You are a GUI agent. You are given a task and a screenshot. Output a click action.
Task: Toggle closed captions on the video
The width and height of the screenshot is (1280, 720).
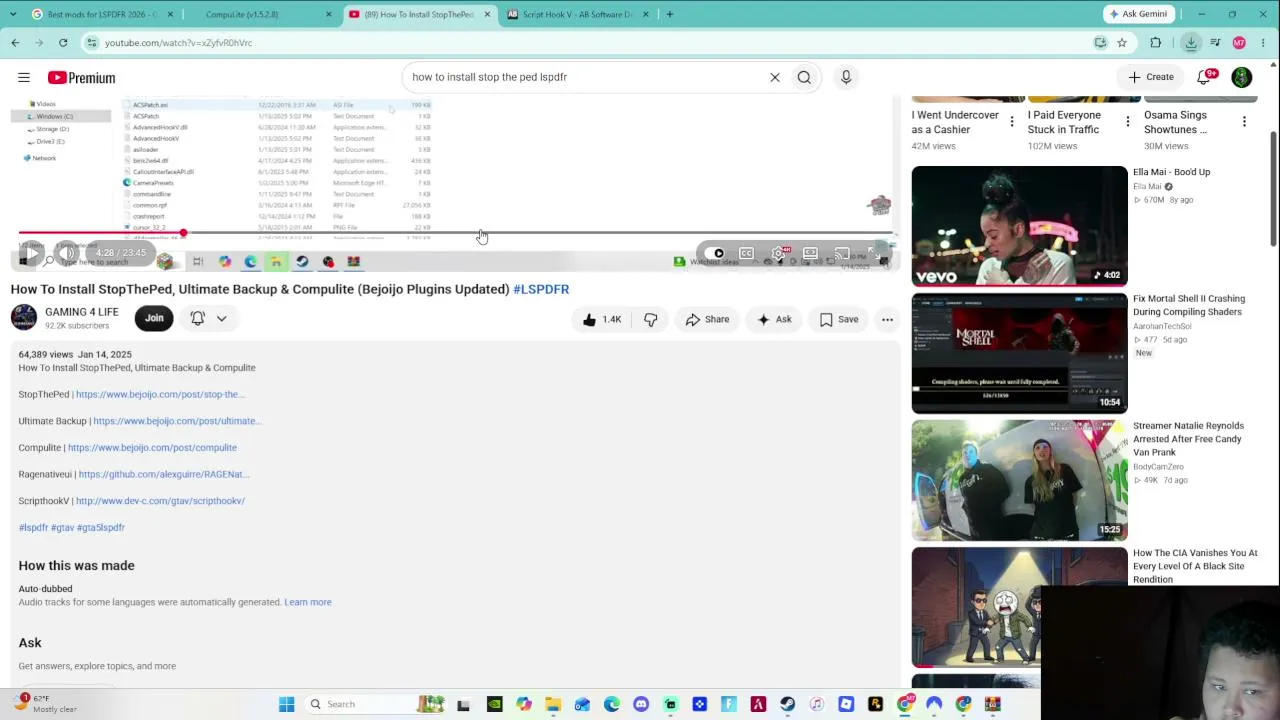(x=746, y=253)
